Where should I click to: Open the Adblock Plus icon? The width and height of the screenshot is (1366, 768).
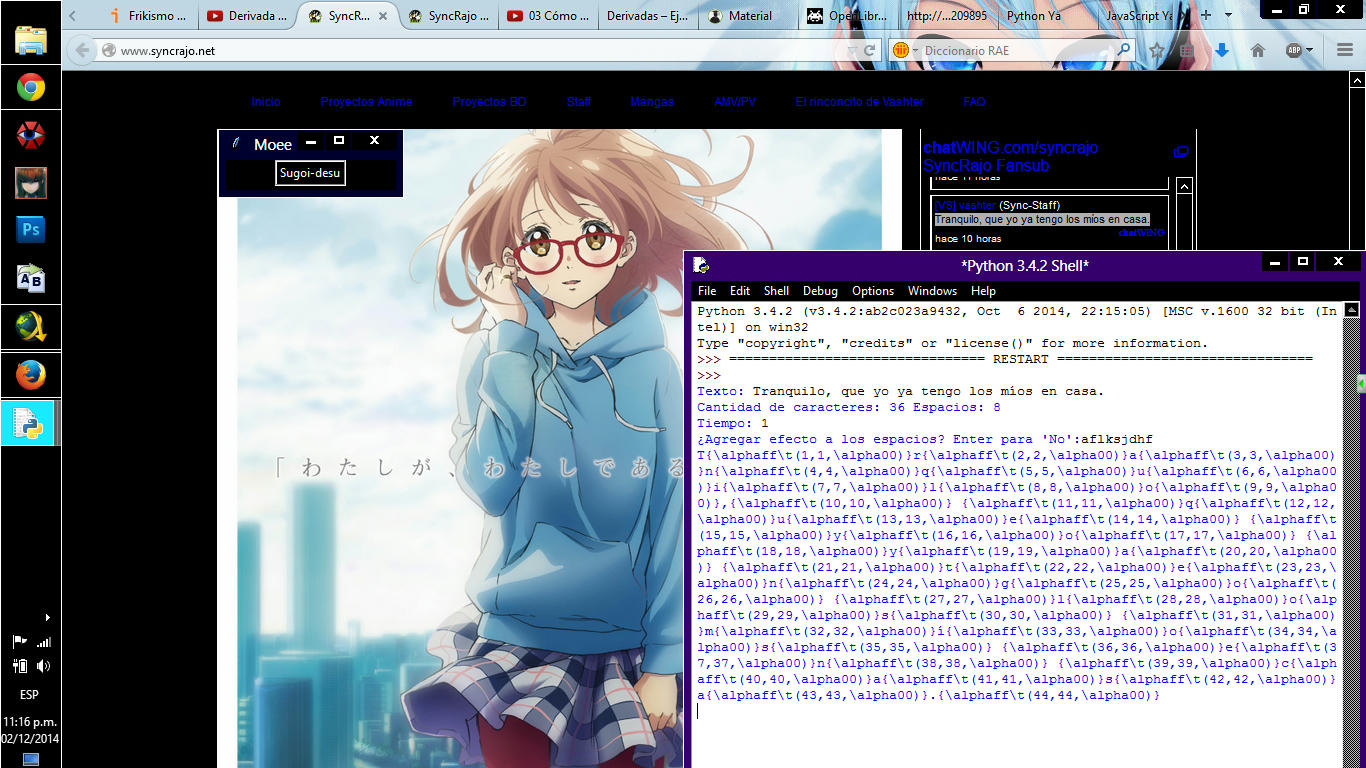coord(1294,50)
